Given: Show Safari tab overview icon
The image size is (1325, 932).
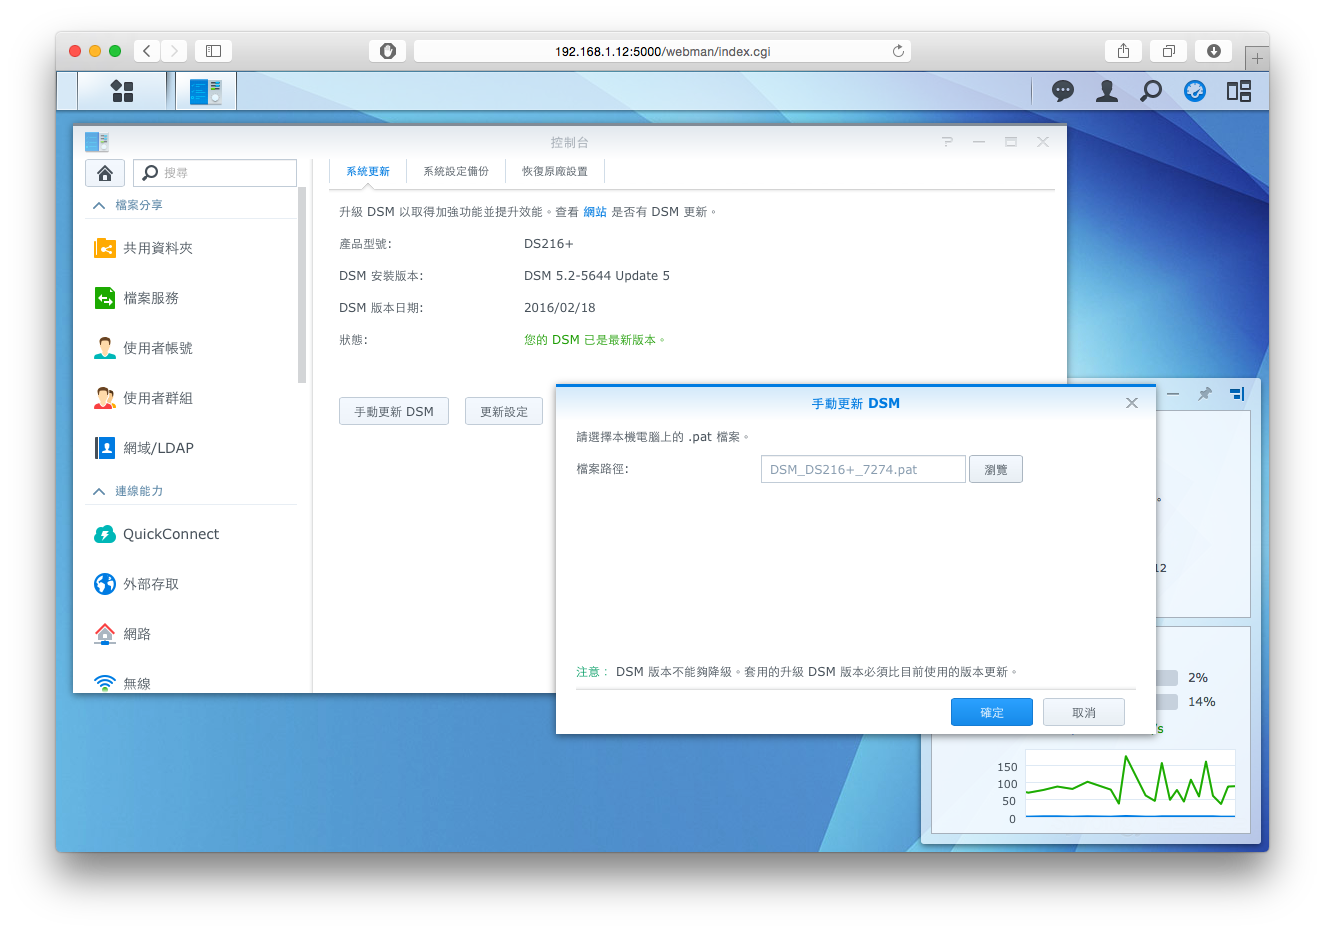Looking at the screenshot, I should pos(1168,51).
